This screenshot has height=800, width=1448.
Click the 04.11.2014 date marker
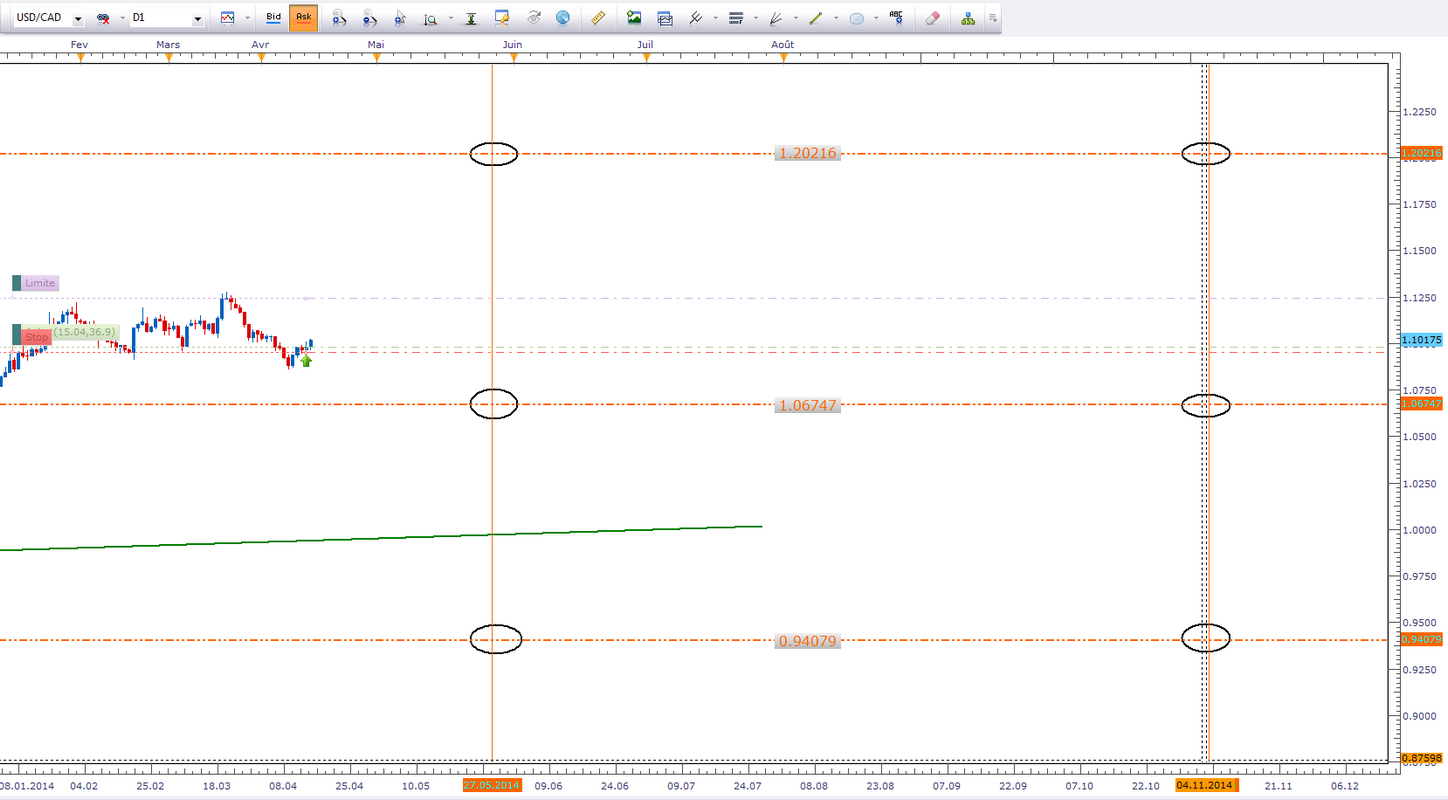coord(1206,786)
